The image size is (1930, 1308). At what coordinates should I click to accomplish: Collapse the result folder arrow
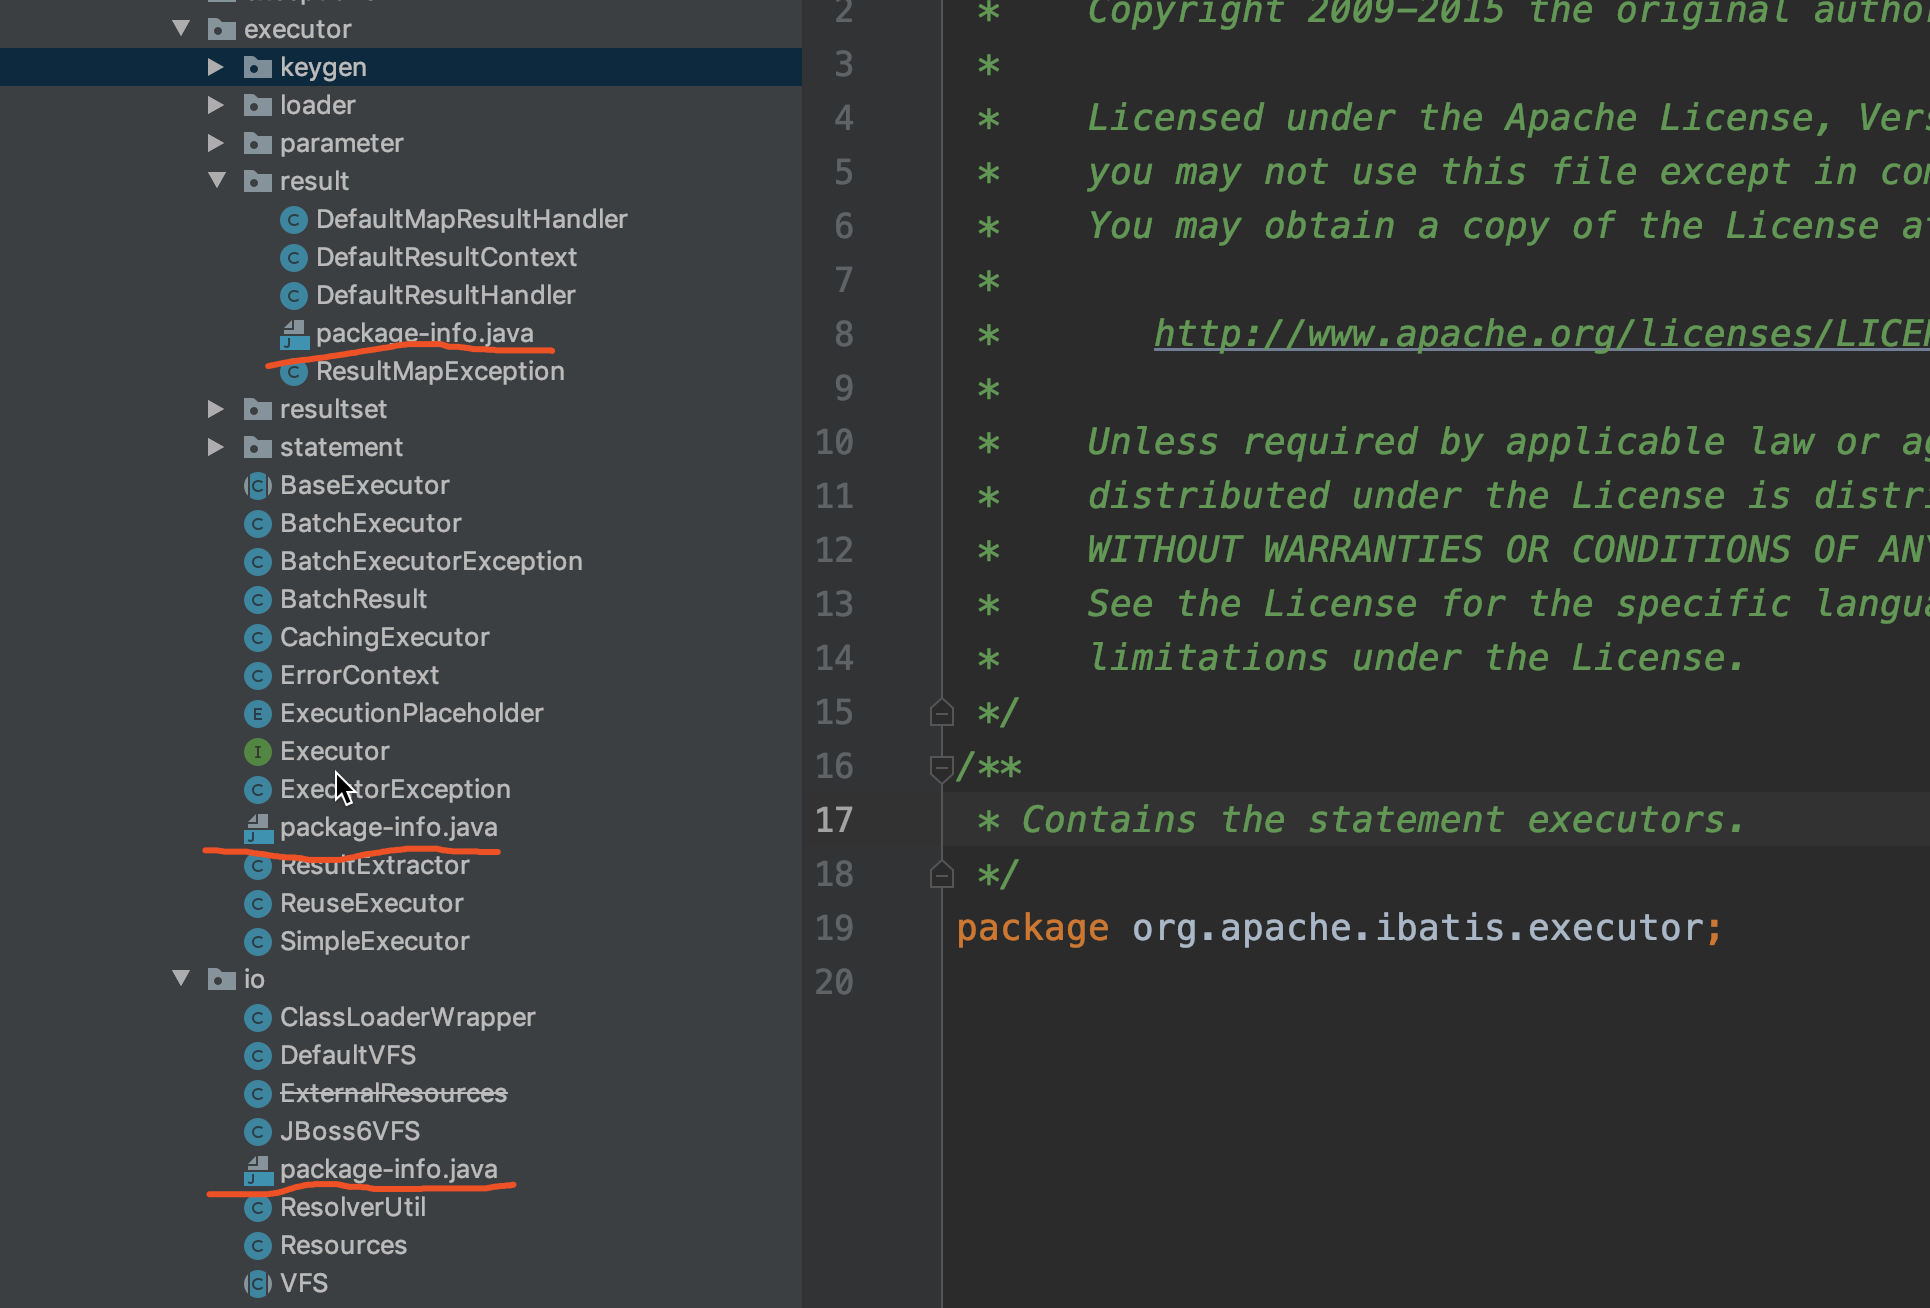click(217, 181)
